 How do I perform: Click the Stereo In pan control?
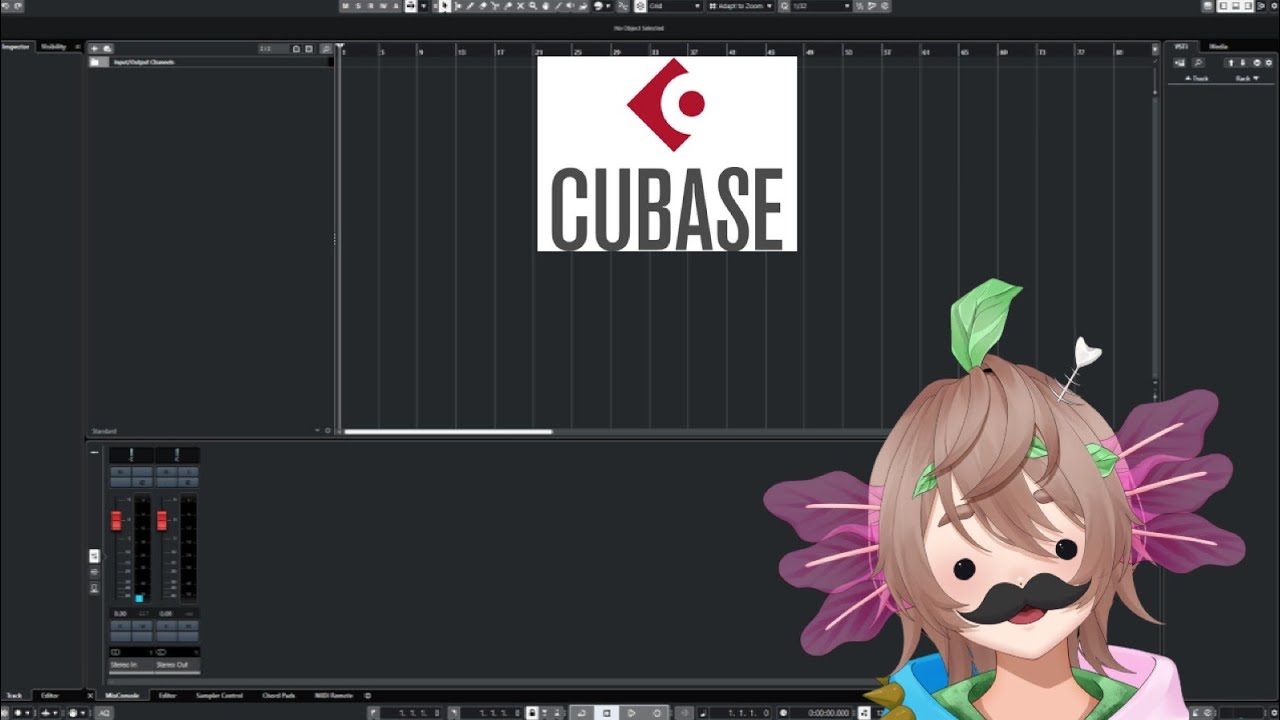point(132,455)
